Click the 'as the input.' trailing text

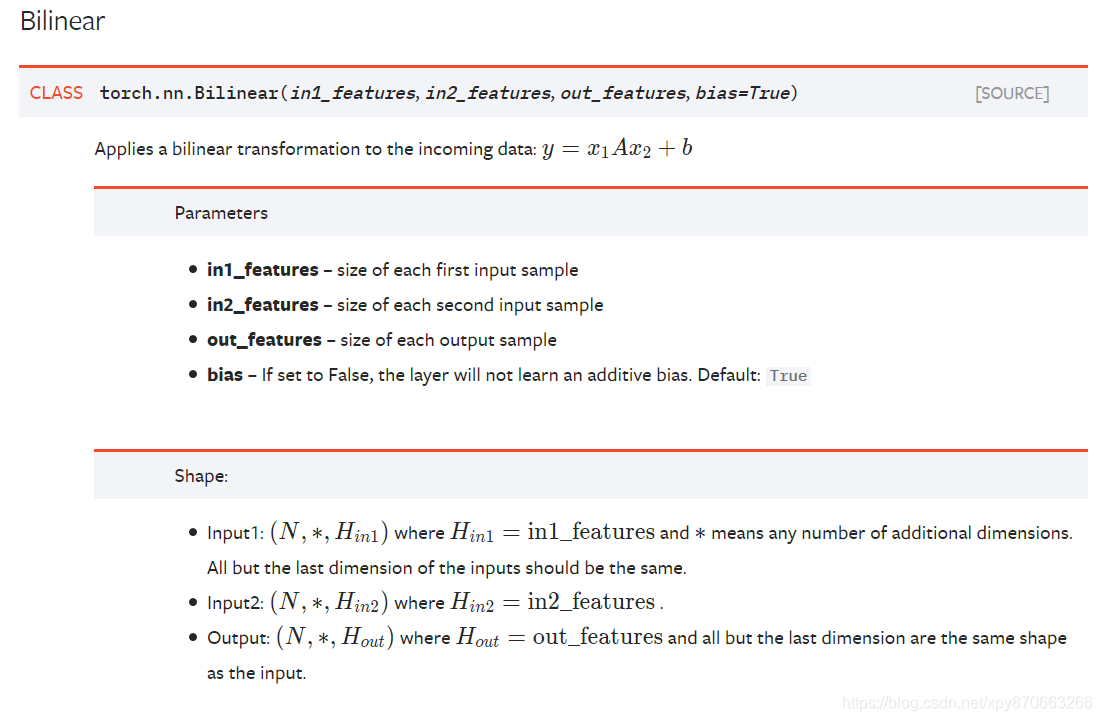click(x=257, y=673)
